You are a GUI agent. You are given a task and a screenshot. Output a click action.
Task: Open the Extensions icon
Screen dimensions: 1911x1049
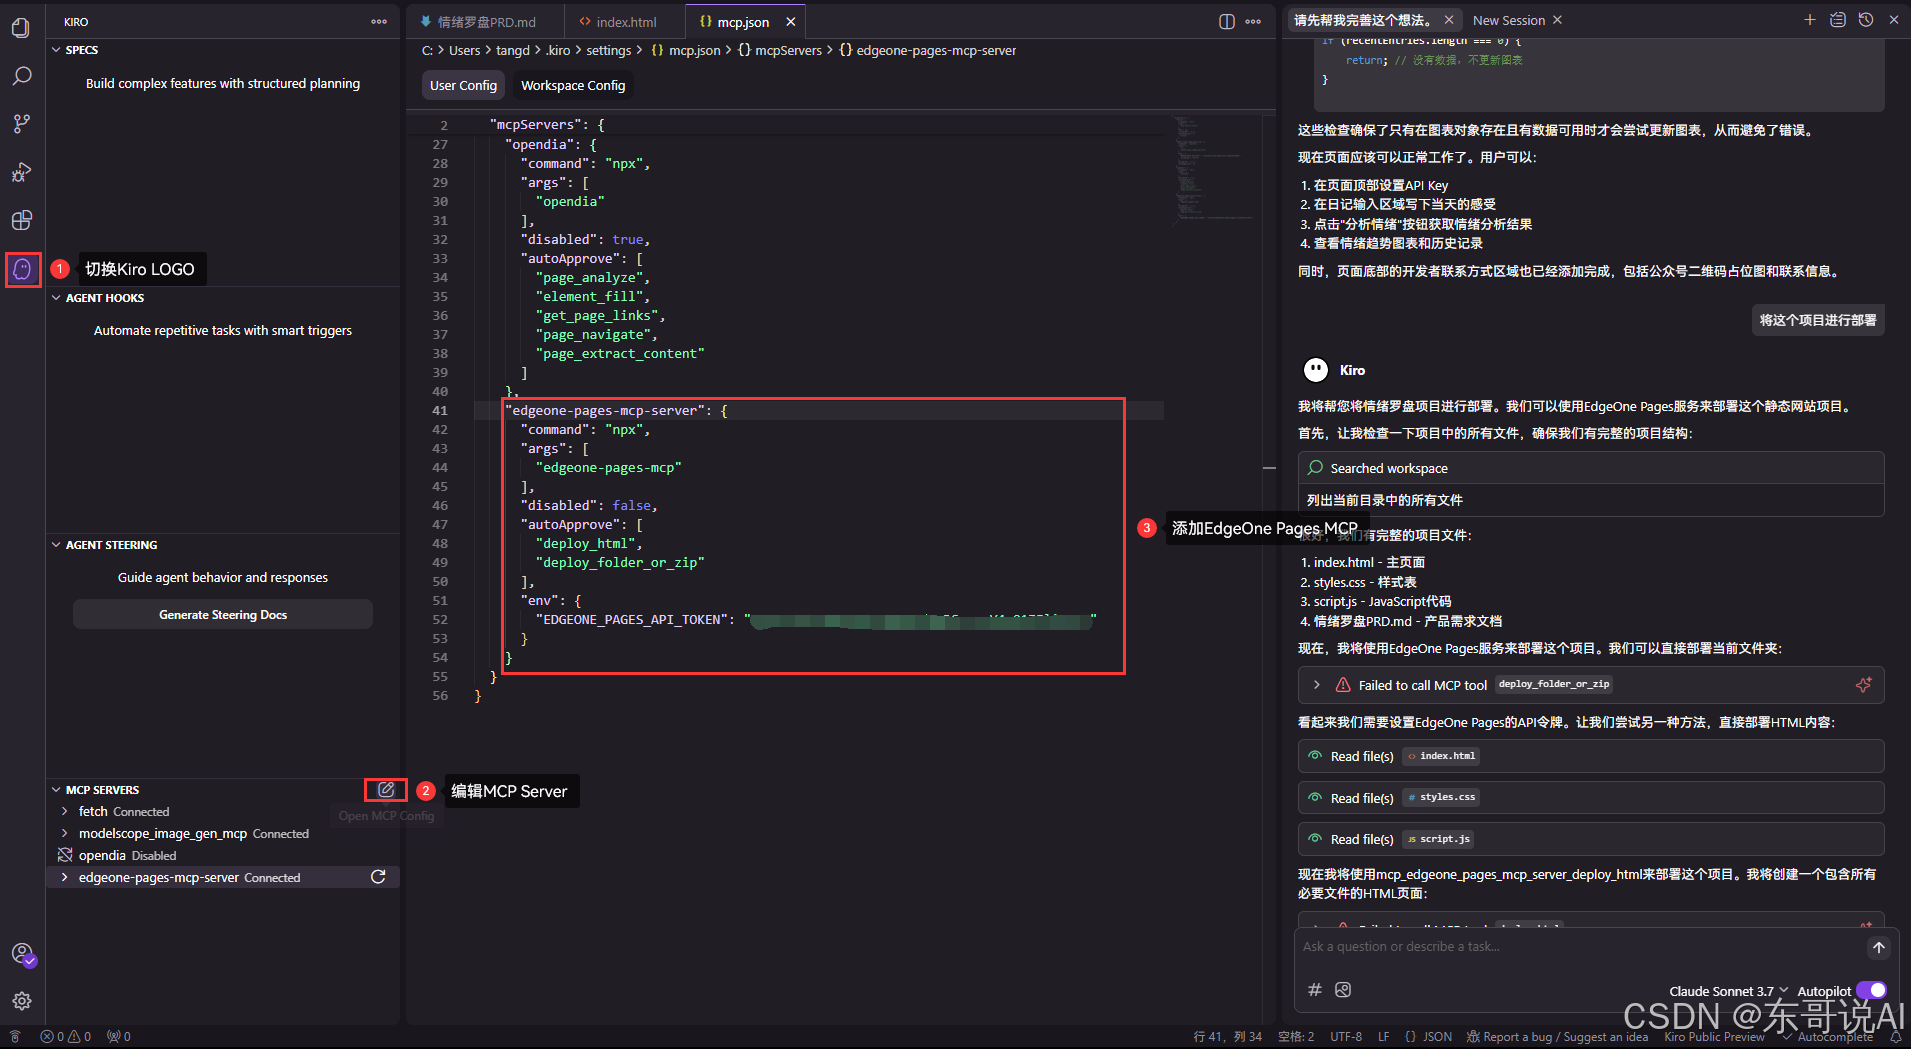tap(21, 220)
